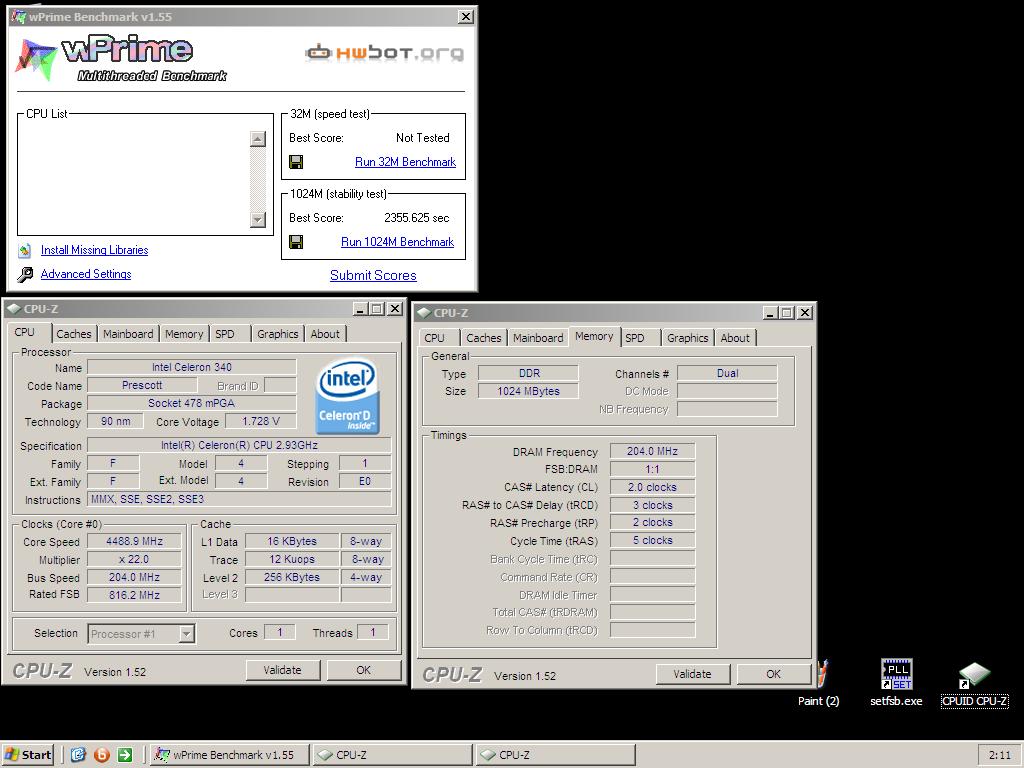Click the orange browser quick launch icon
The image size is (1024, 768).
click(x=102, y=755)
